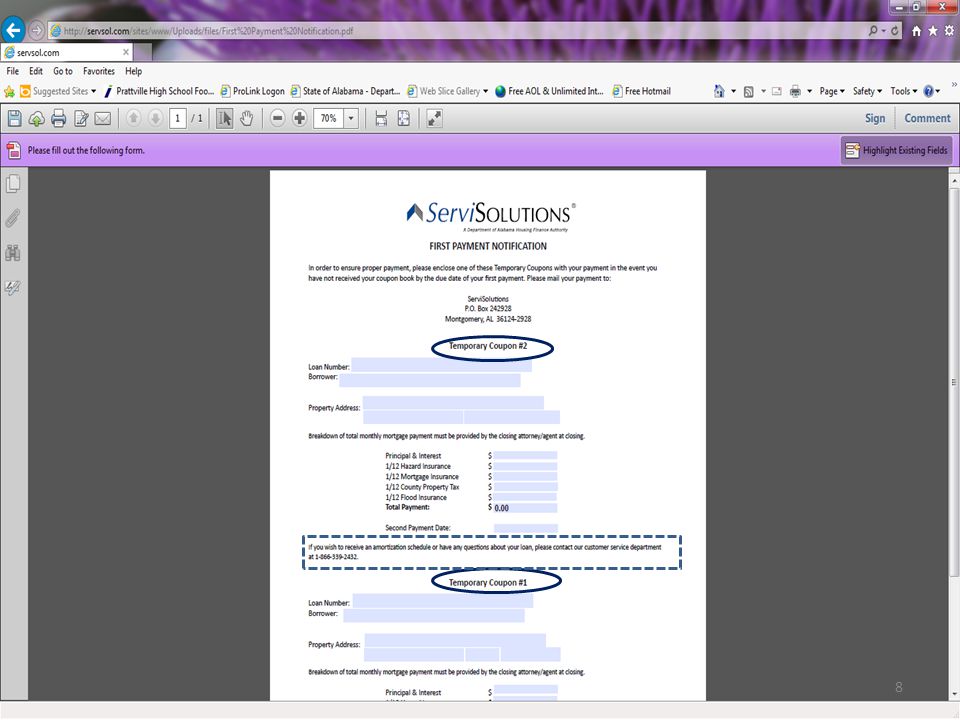This screenshot has width=960, height=720.
Task: Close the servsol.com tab
Action: 126,53
